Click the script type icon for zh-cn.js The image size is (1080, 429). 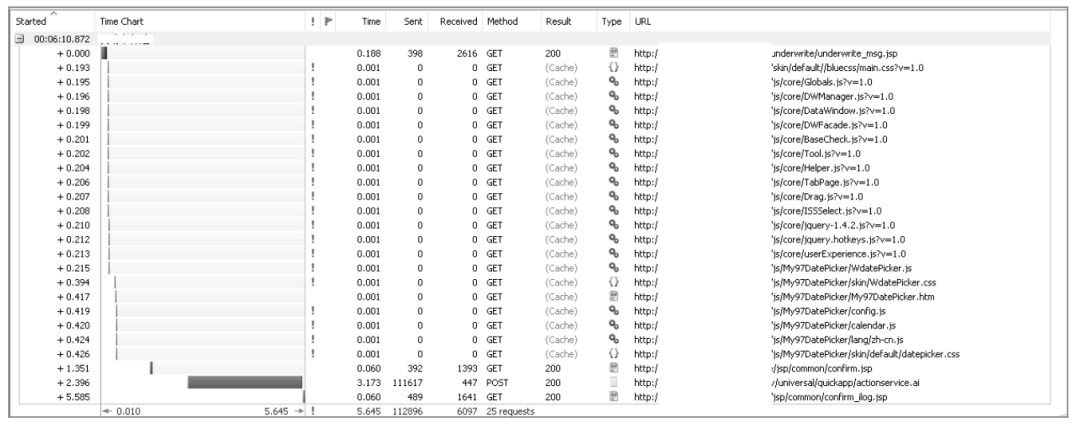[614, 339]
